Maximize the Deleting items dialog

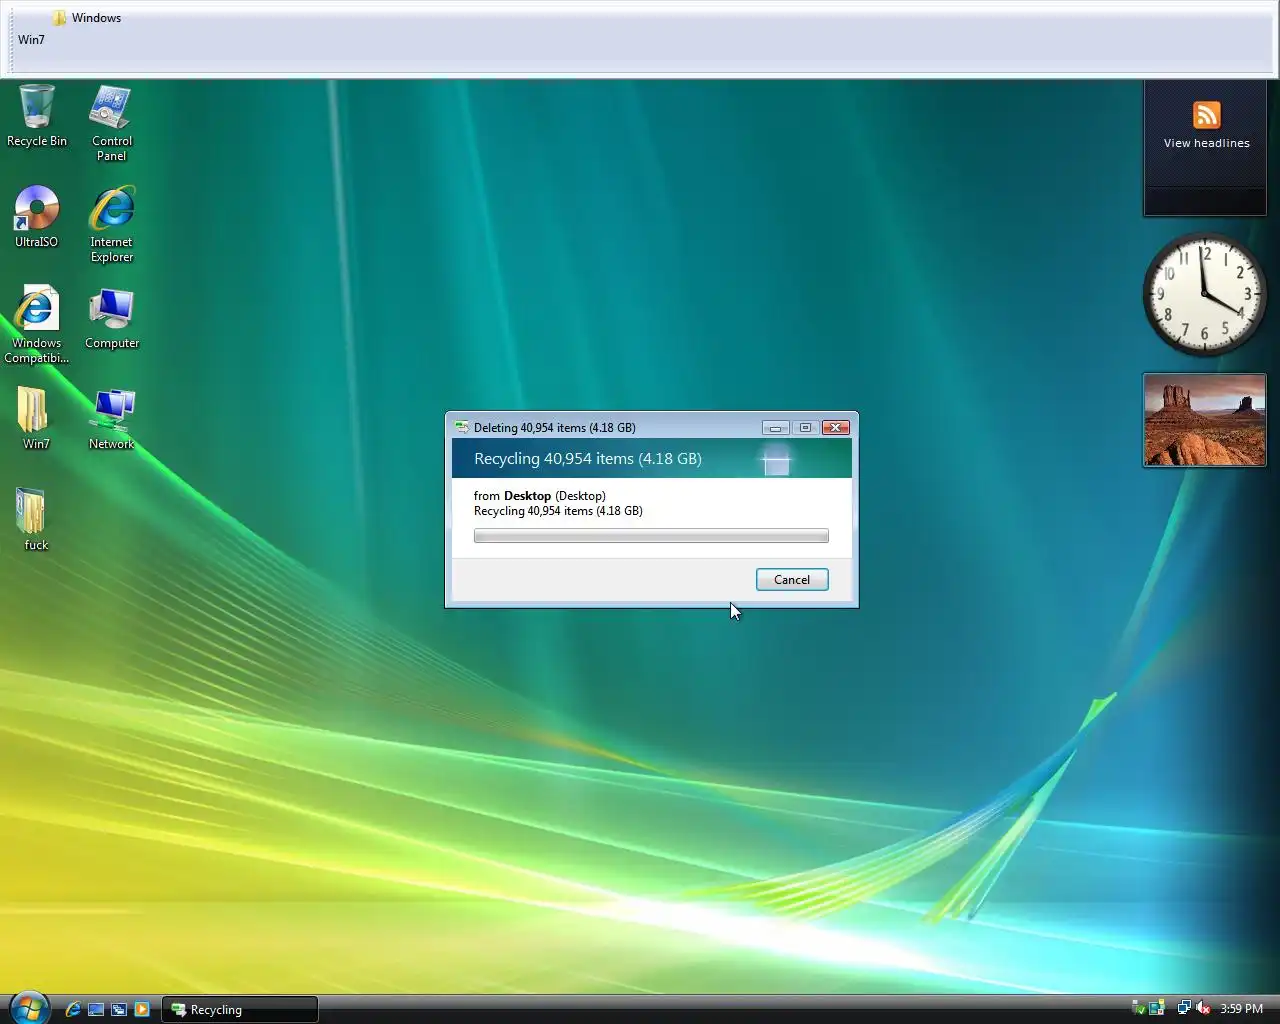pyautogui.click(x=805, y=427)
